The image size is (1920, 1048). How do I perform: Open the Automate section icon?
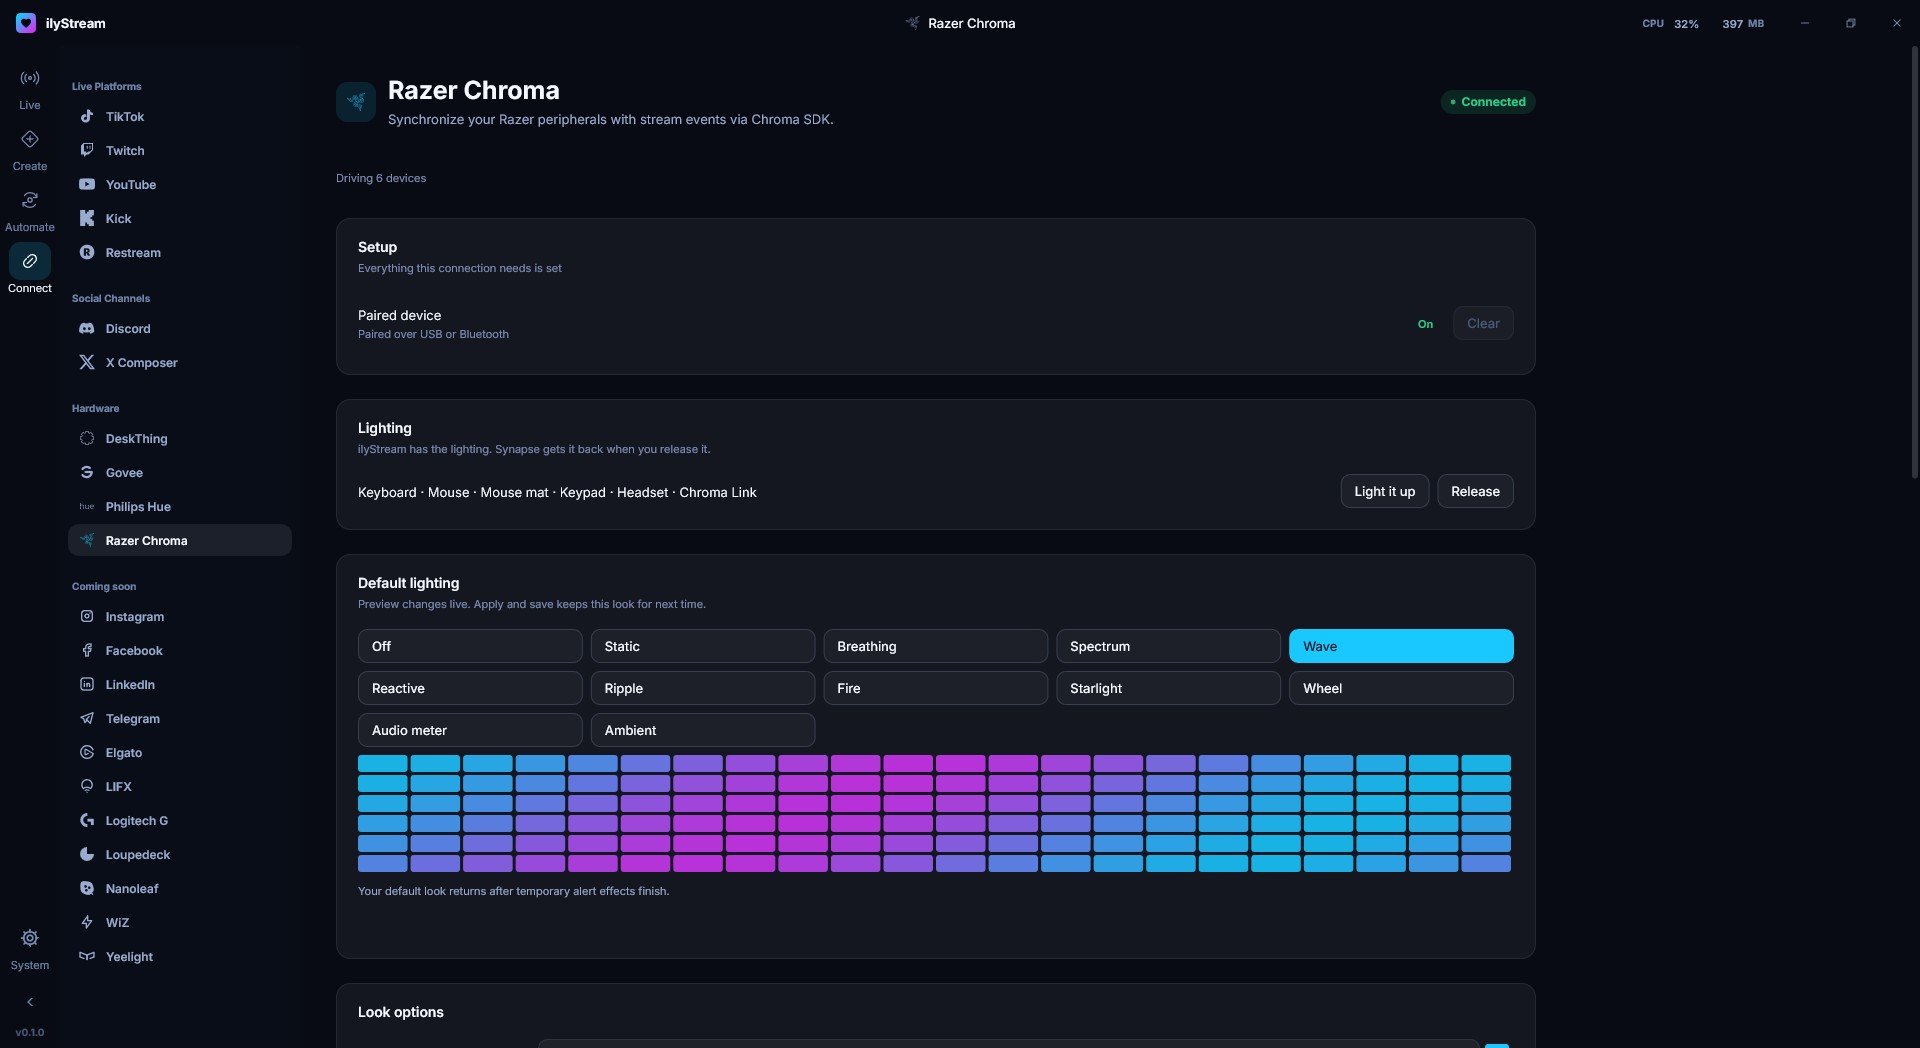coord(30,200)
